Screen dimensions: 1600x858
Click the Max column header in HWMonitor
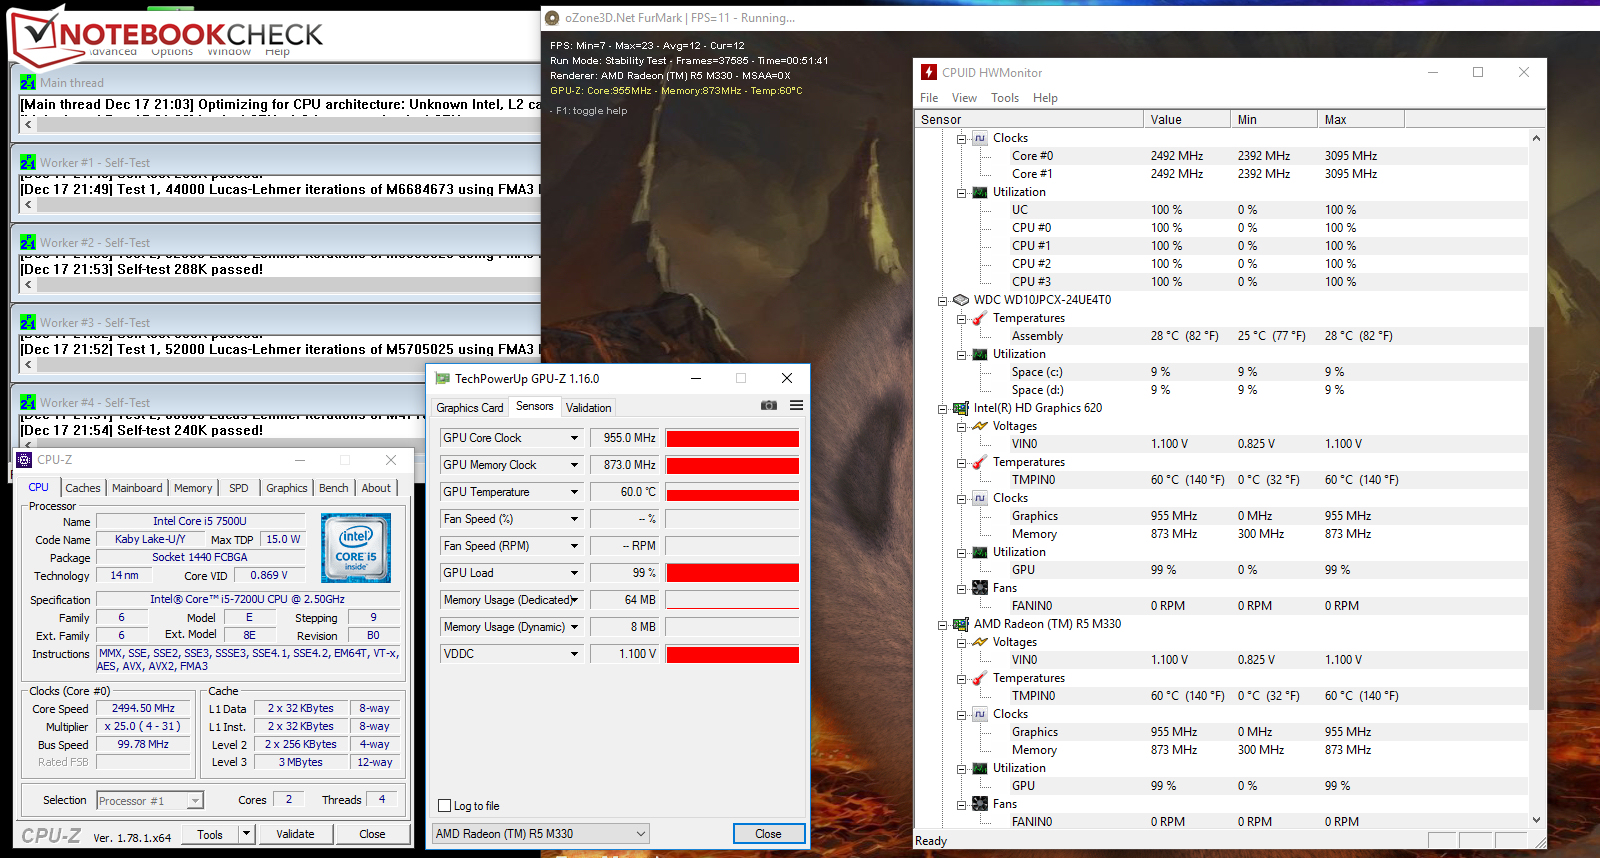tap(1361, 120)
